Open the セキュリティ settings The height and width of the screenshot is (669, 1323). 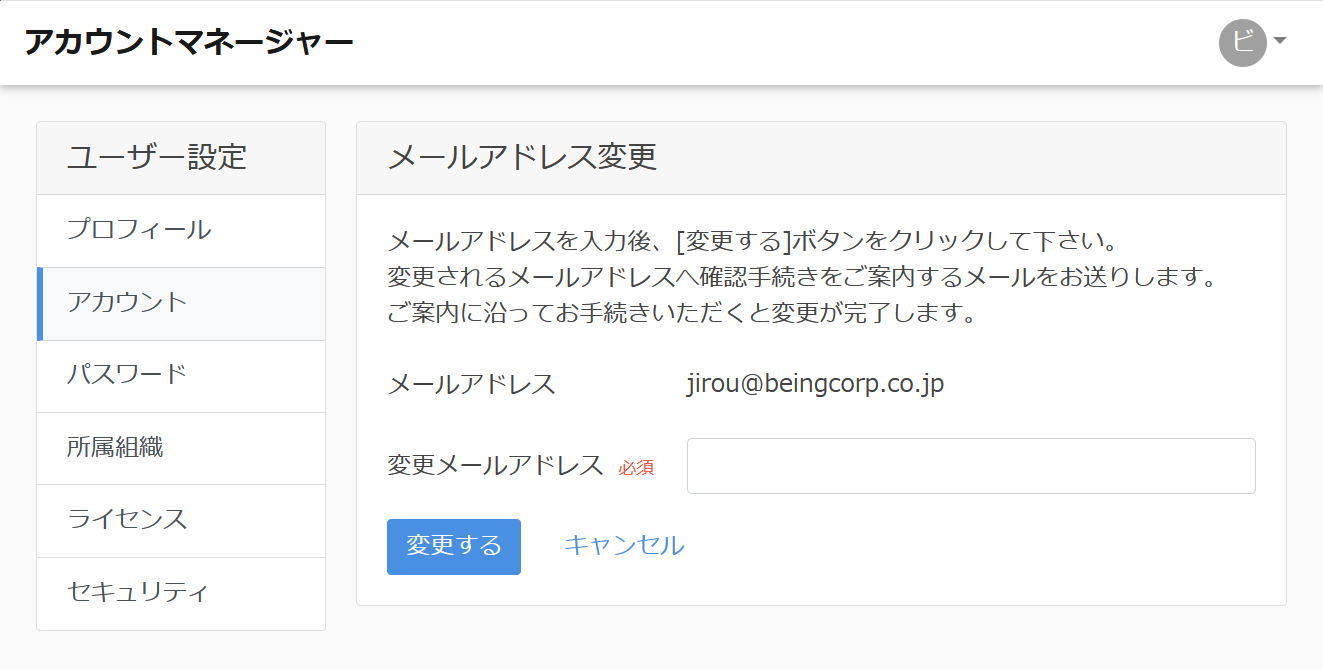click(x=138, y=592)
